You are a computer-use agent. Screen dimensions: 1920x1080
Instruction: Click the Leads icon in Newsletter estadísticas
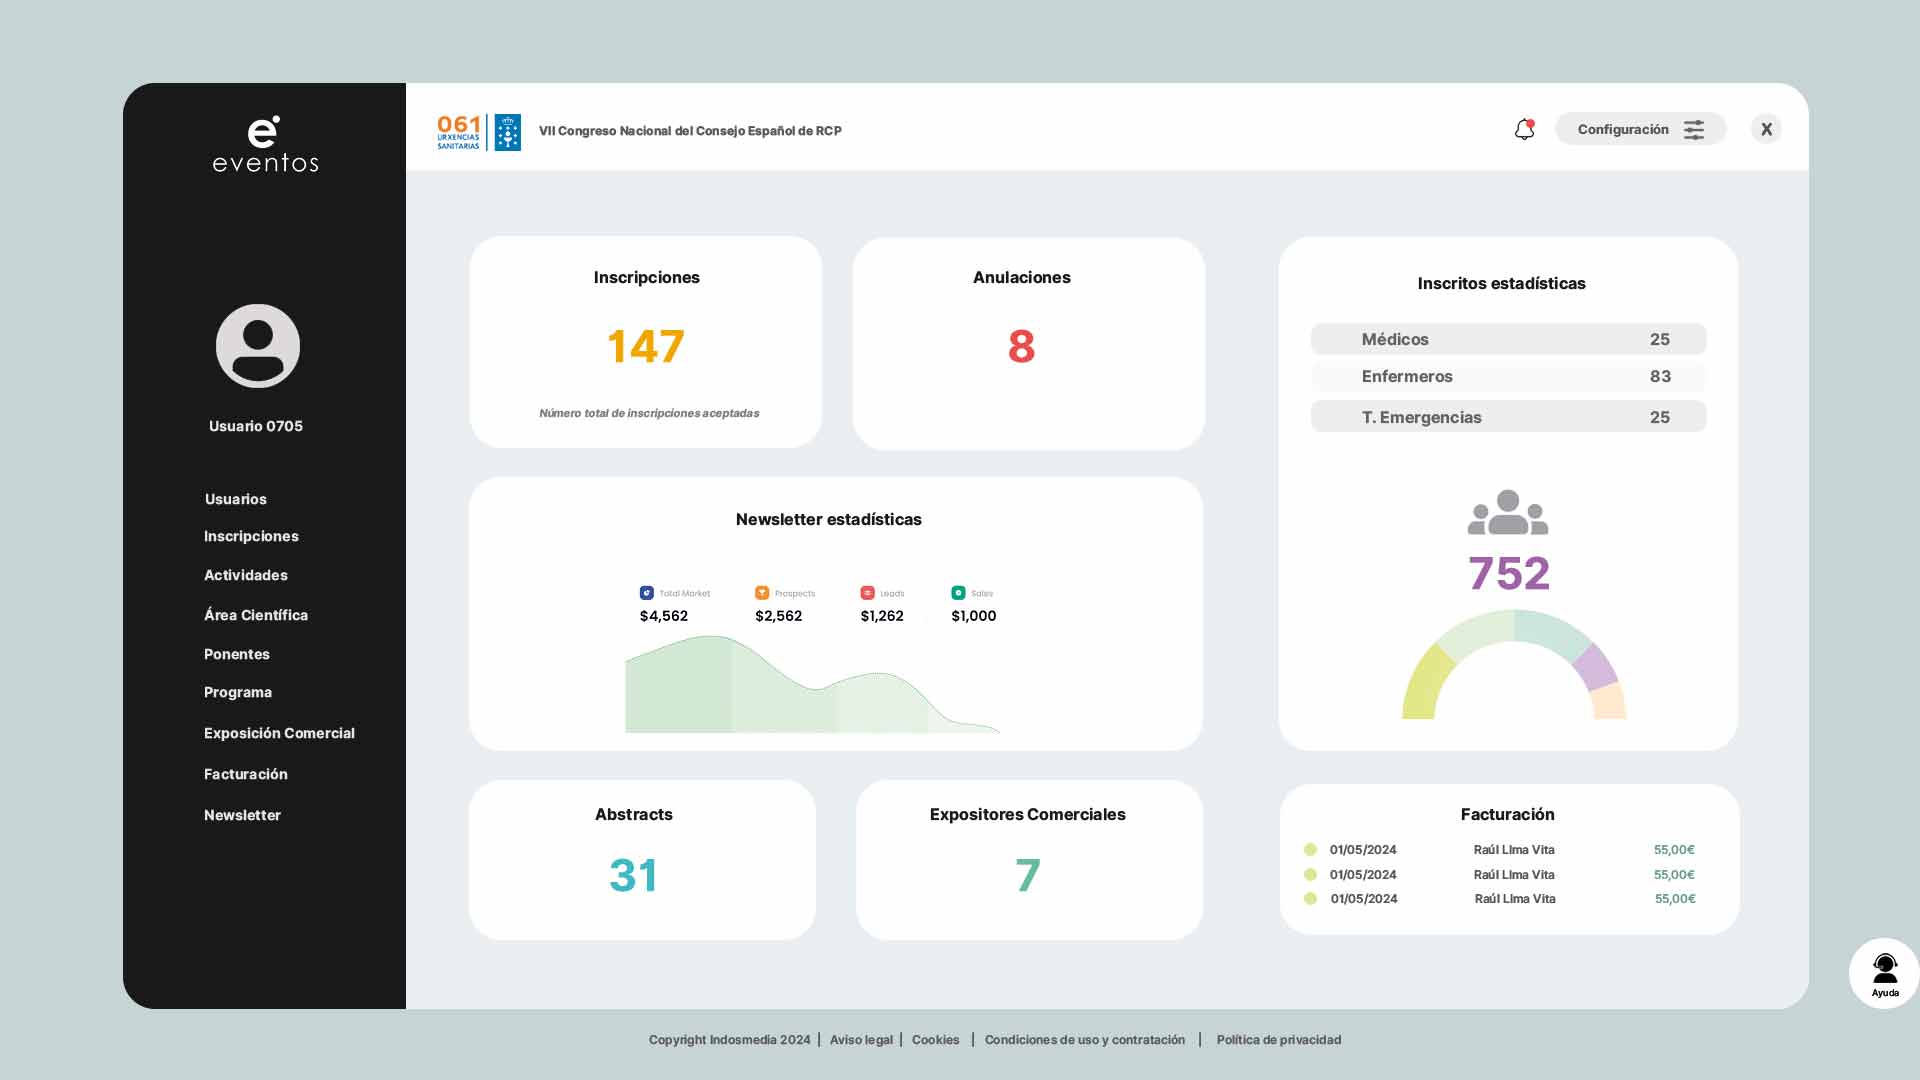click(868, 593)
